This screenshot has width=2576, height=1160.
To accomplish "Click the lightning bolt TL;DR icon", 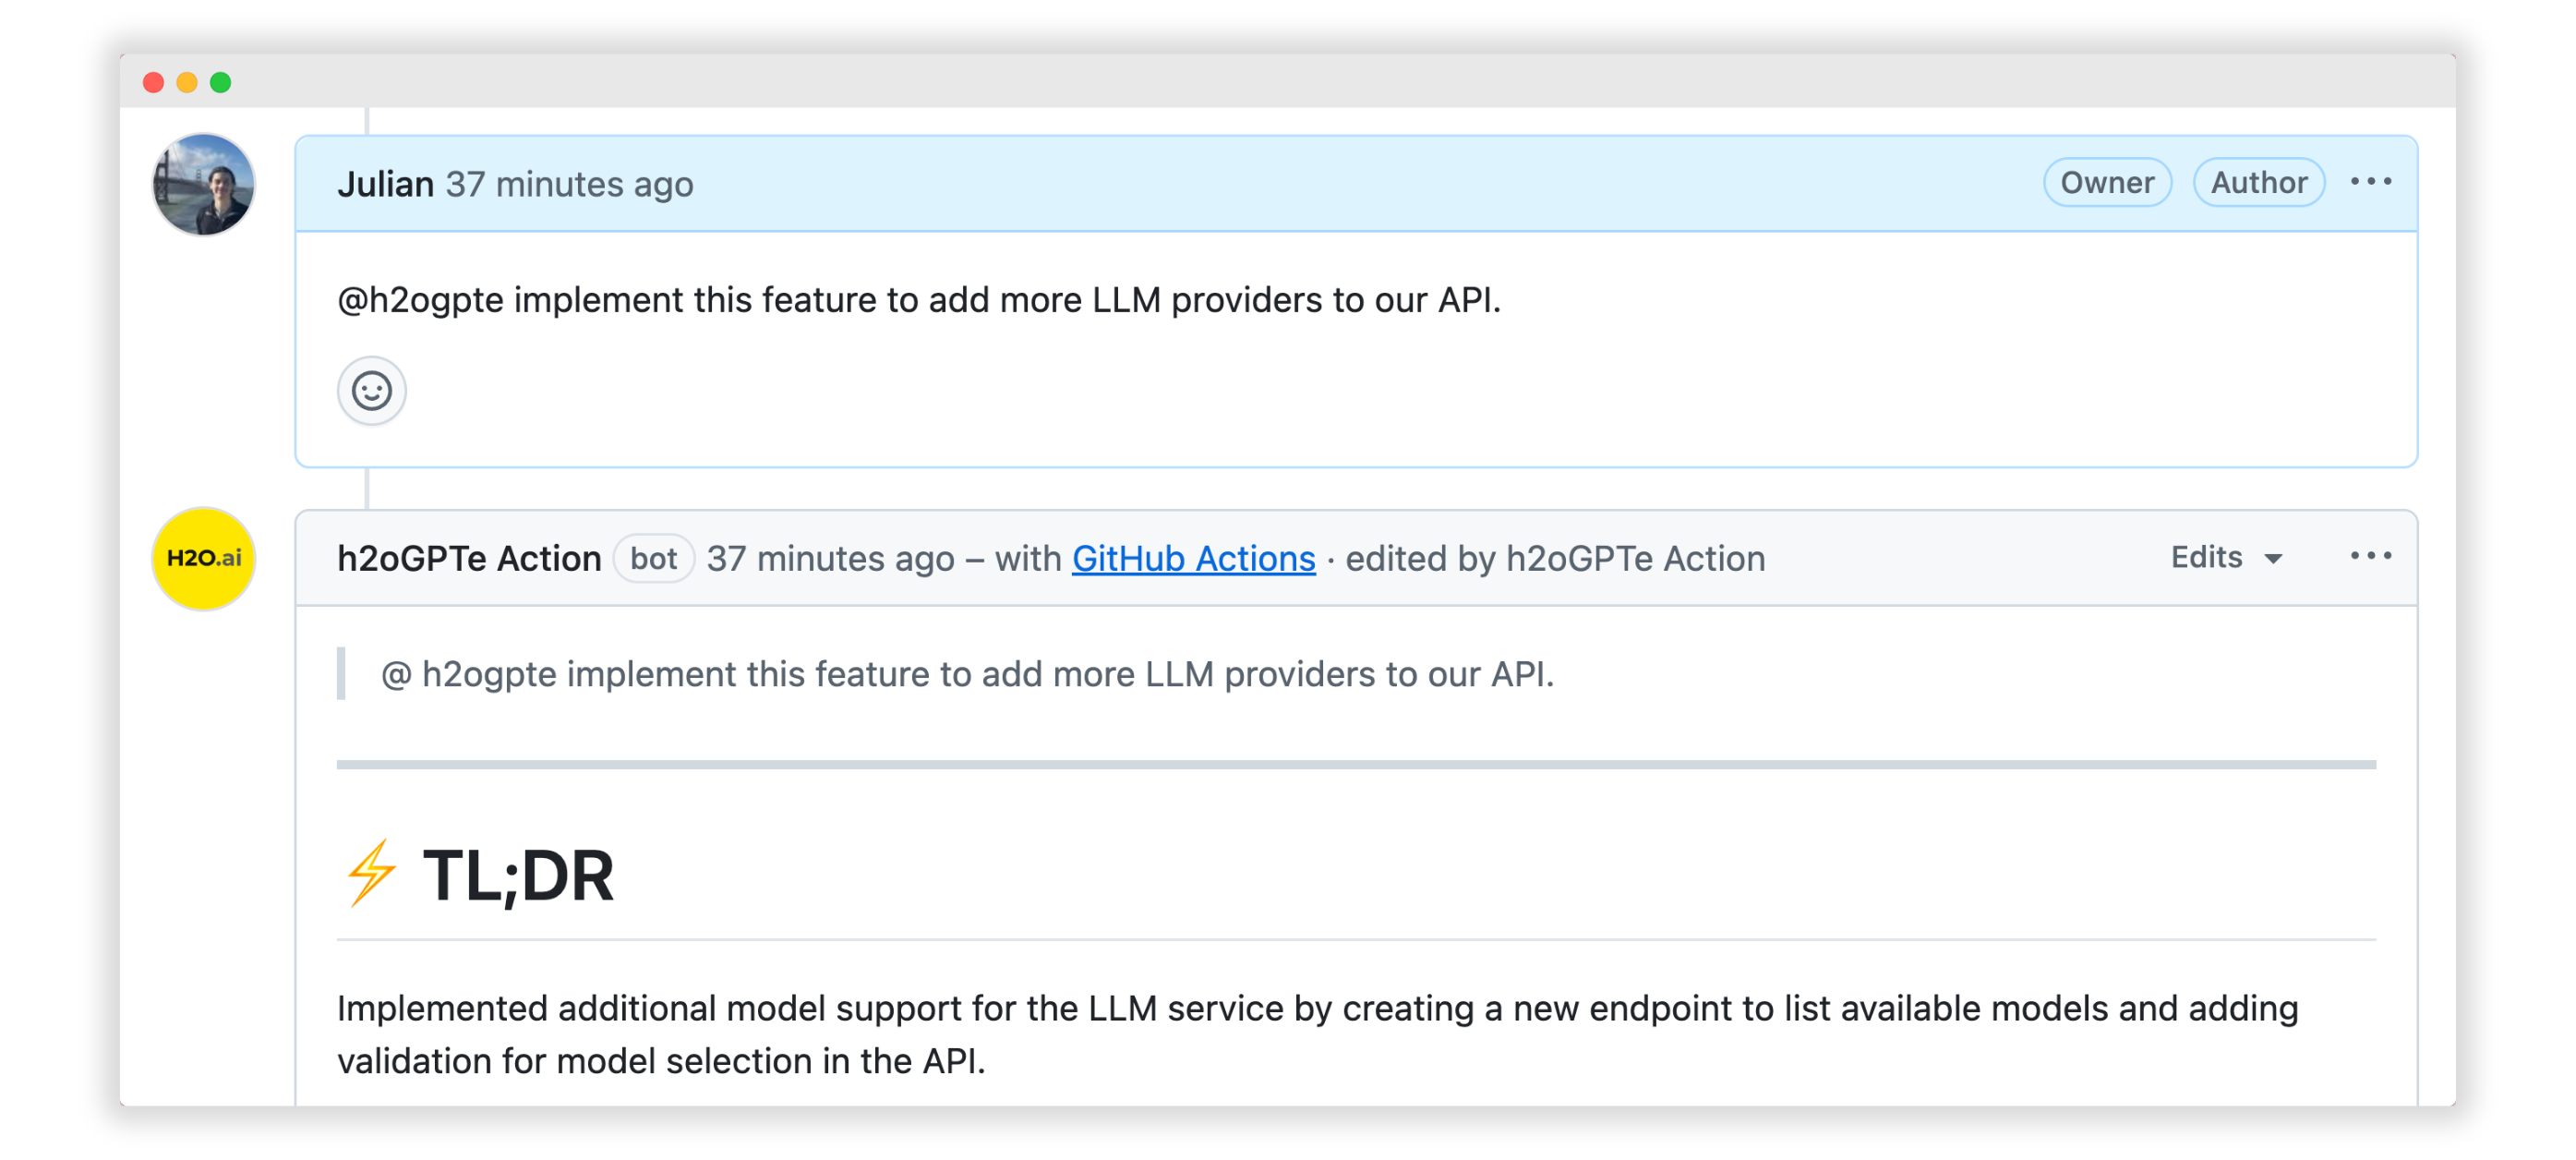I will click(x=371, y=873).
